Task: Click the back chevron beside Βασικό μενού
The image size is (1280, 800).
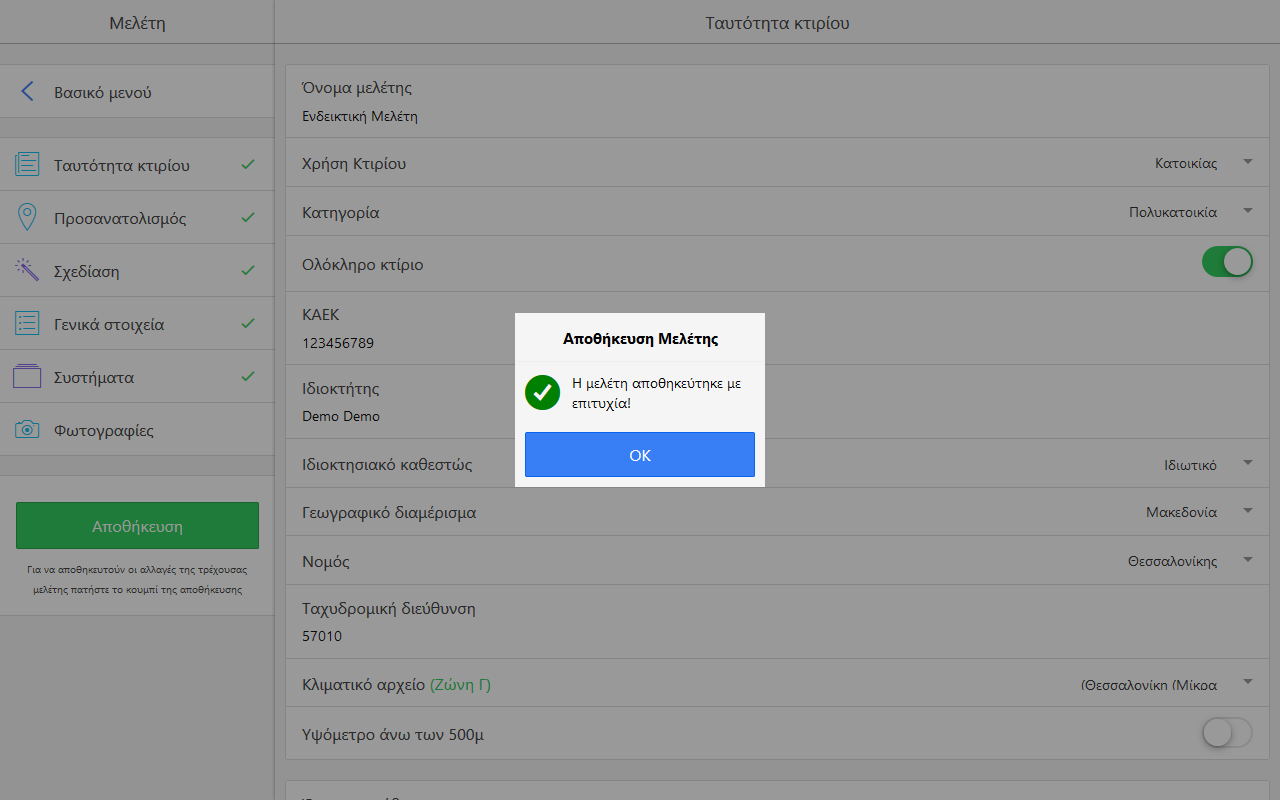Action: [x=28, y=92]
